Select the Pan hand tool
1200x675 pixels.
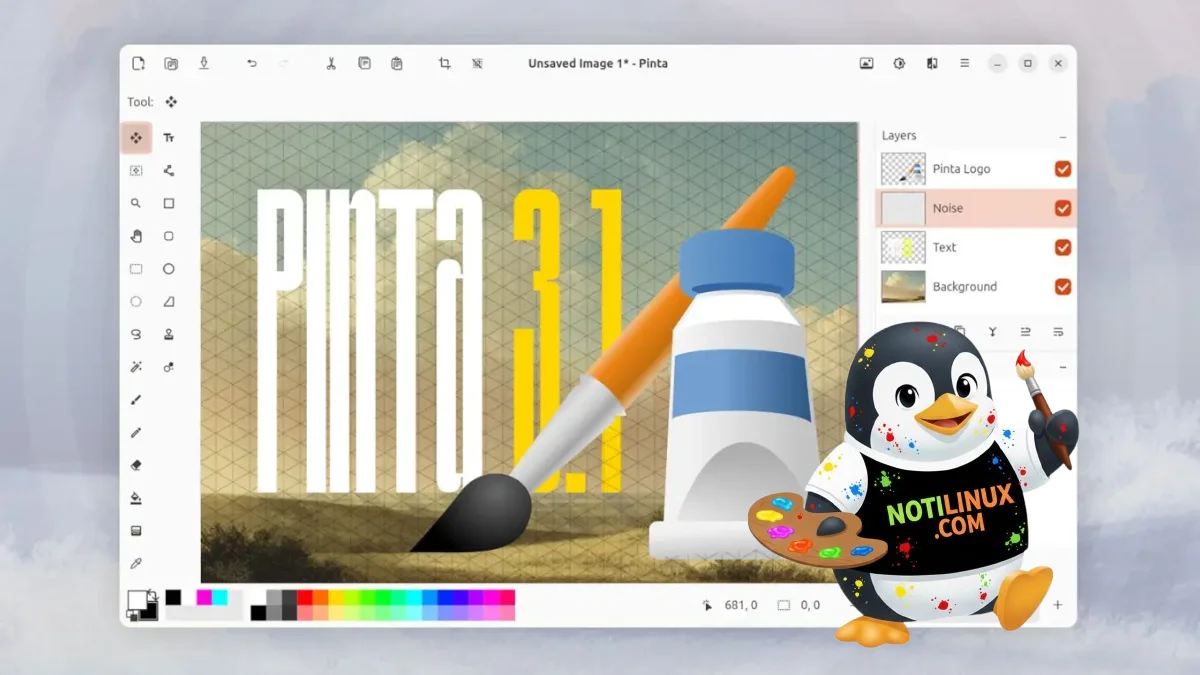pos(136,236)
